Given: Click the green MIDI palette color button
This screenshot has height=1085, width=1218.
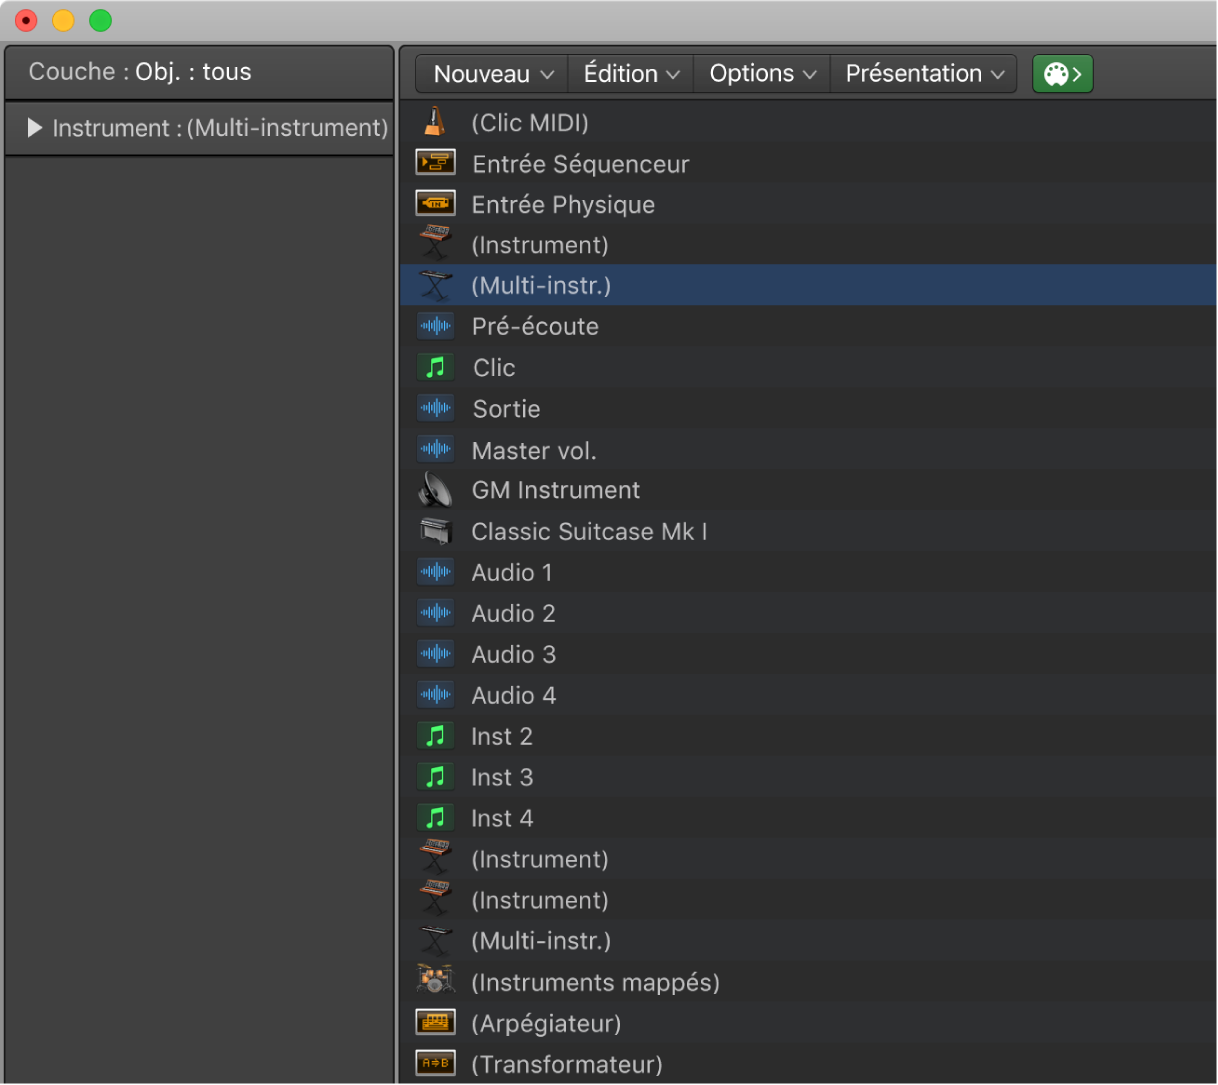Looking at the screenshot, I should [x=1062, y=74].
